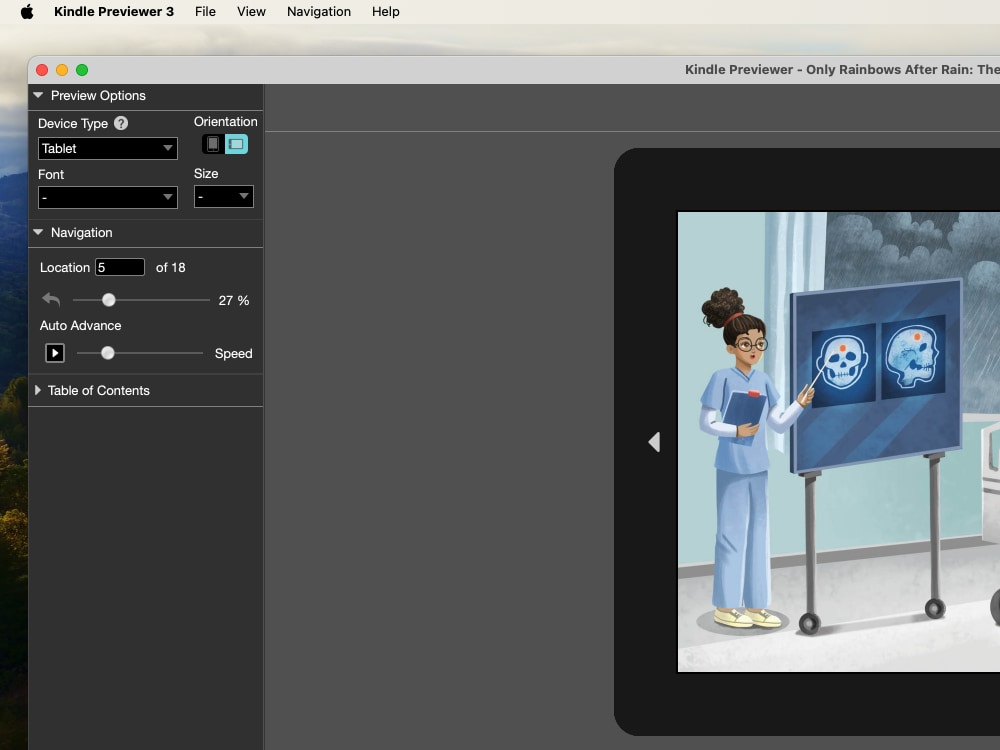This screenshot has height=750, width=1000.
Task: Open the Apple menu
Action: tap(27, 11)
